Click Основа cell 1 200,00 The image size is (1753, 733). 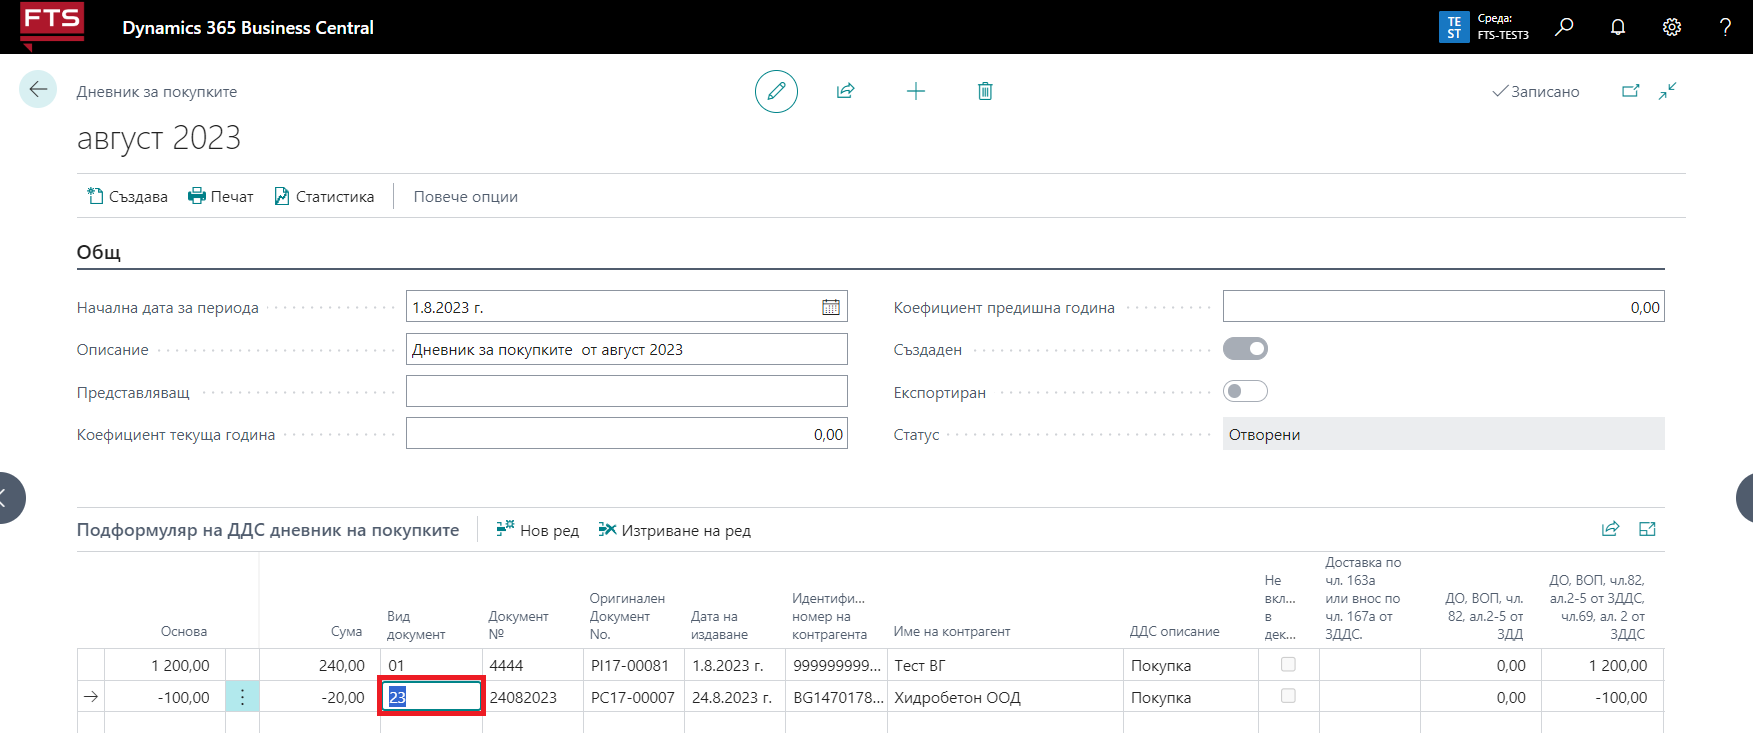click(x=165, y=665)
